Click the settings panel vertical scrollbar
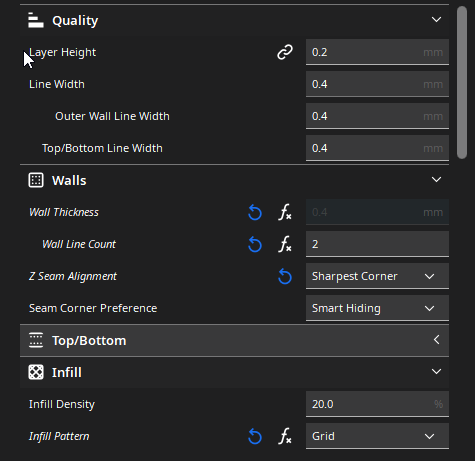This screenshot has height=461, width=475. coord(462,82)
